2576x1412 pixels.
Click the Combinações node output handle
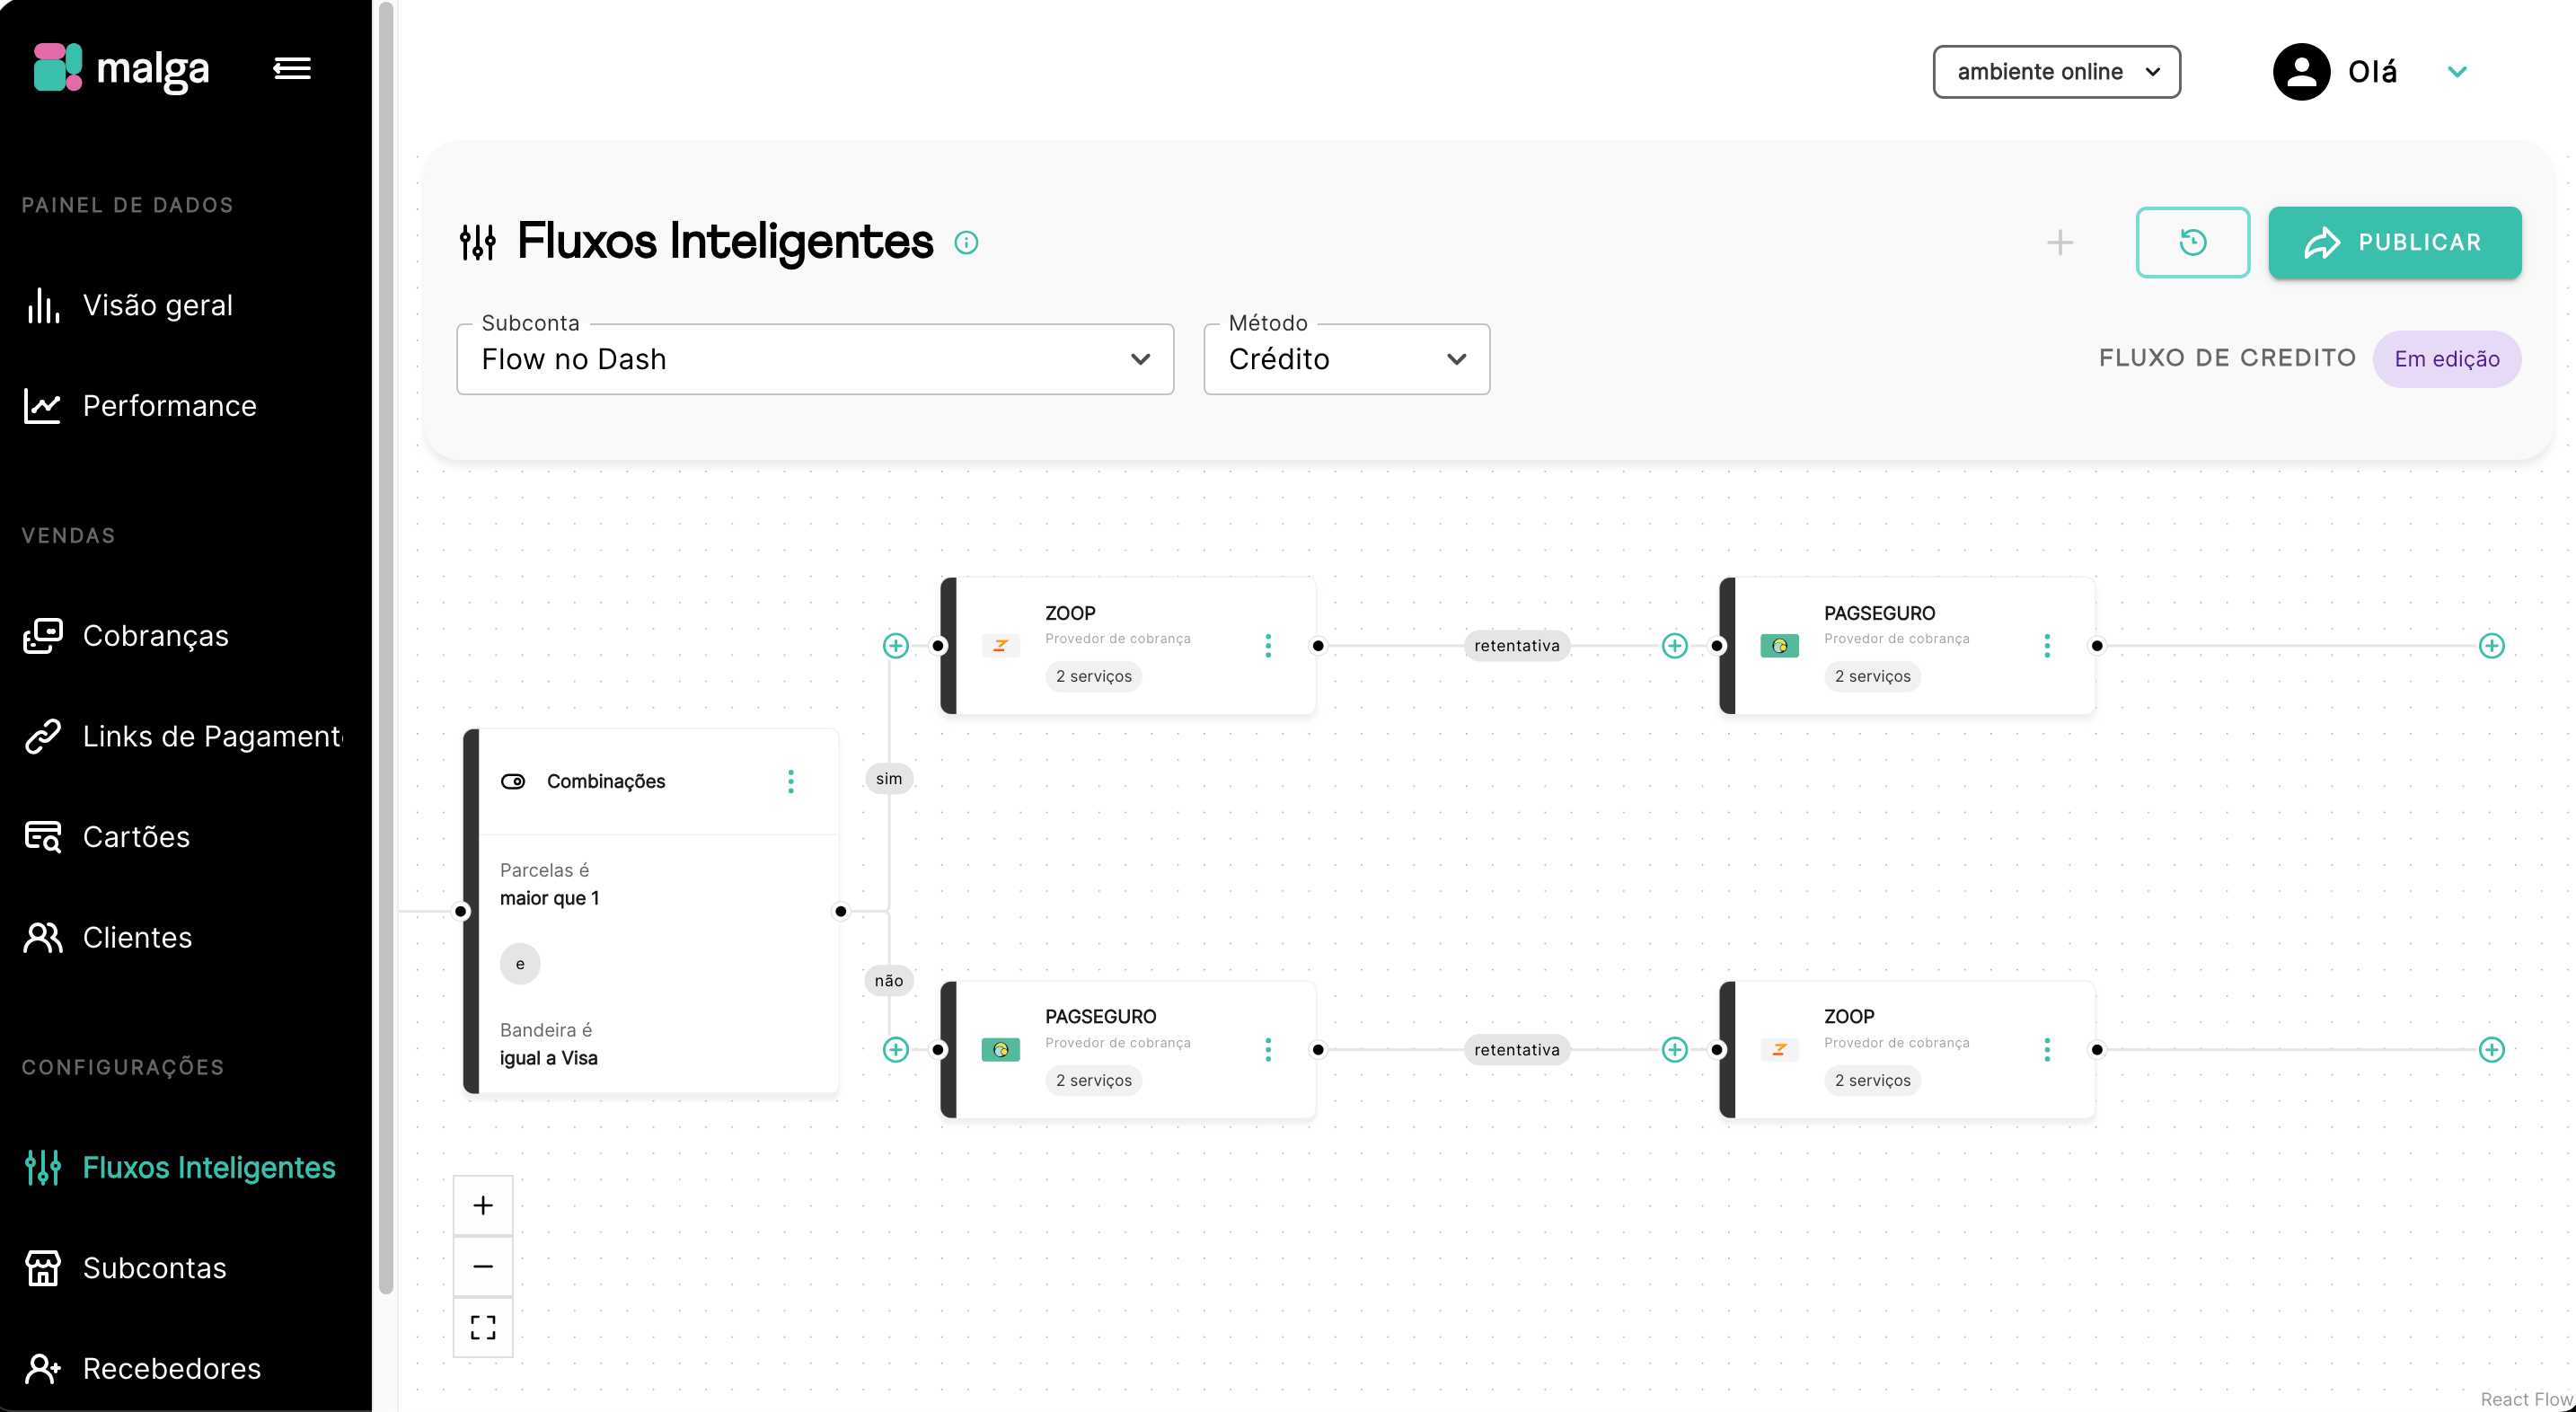pos(840,911)
